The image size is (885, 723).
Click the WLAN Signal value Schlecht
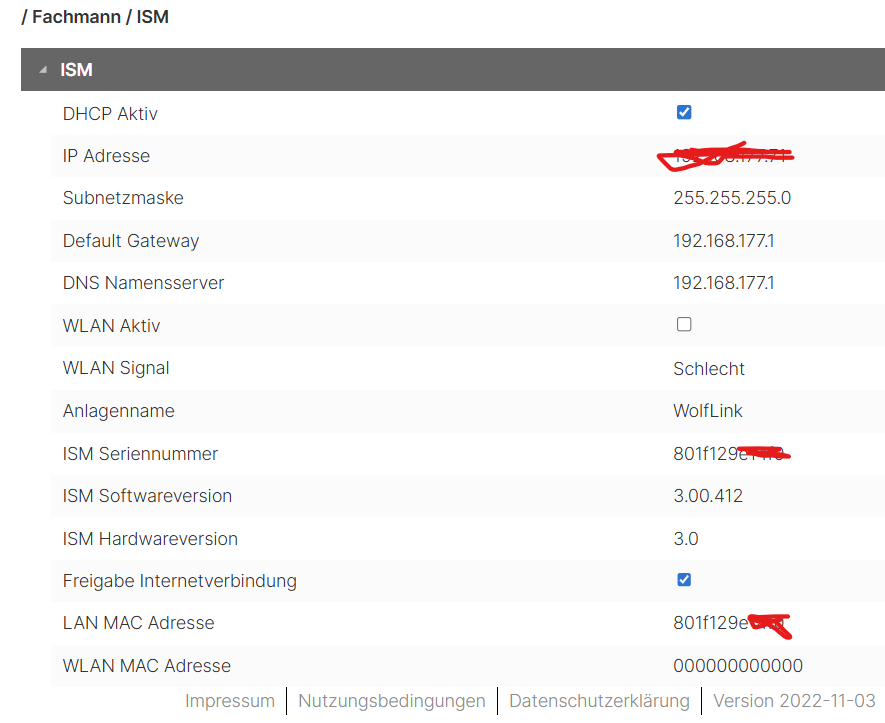pyautogui.click(x=709, y=368)
